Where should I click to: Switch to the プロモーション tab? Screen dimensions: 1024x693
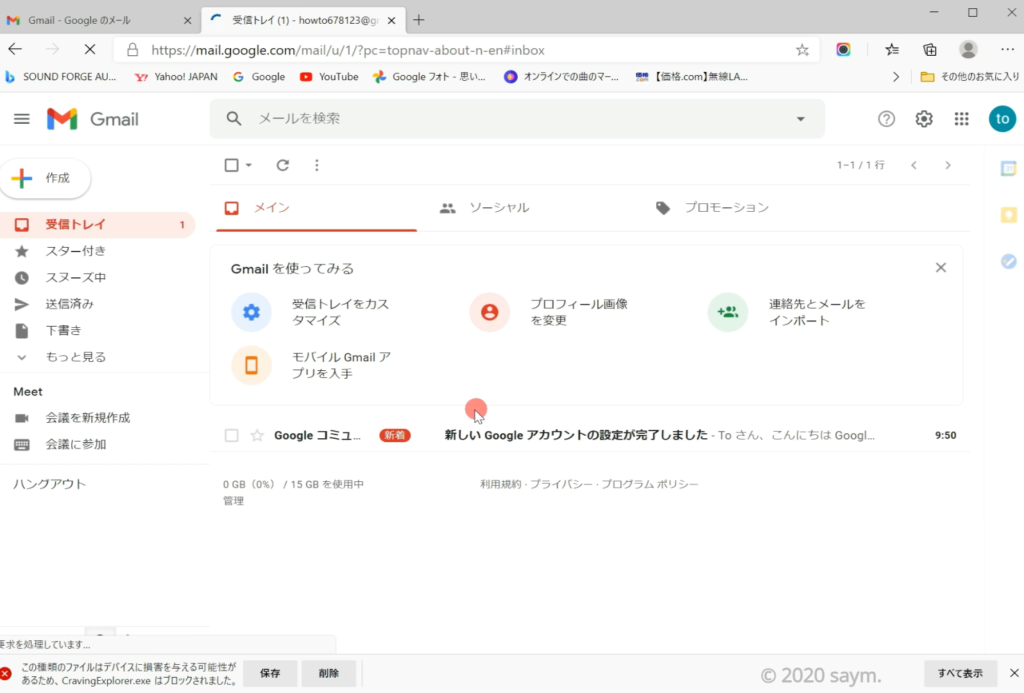726,208
